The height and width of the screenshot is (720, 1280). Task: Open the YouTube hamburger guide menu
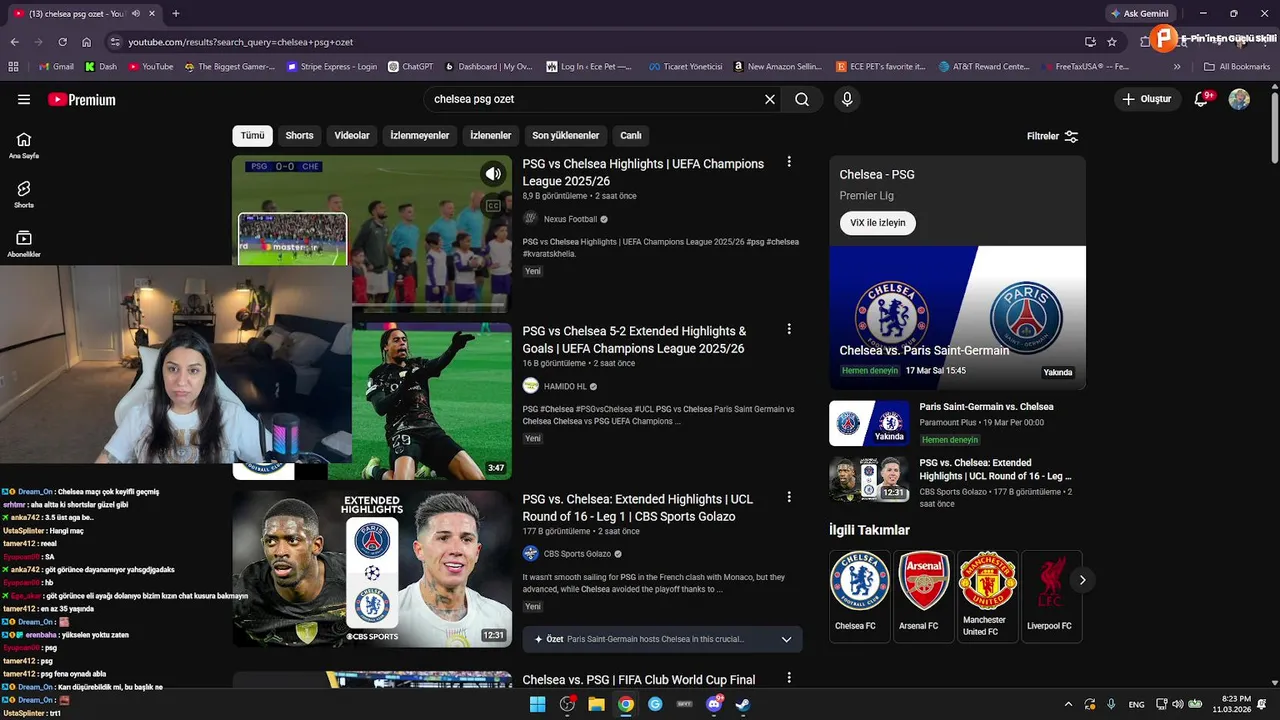[24, 99]
